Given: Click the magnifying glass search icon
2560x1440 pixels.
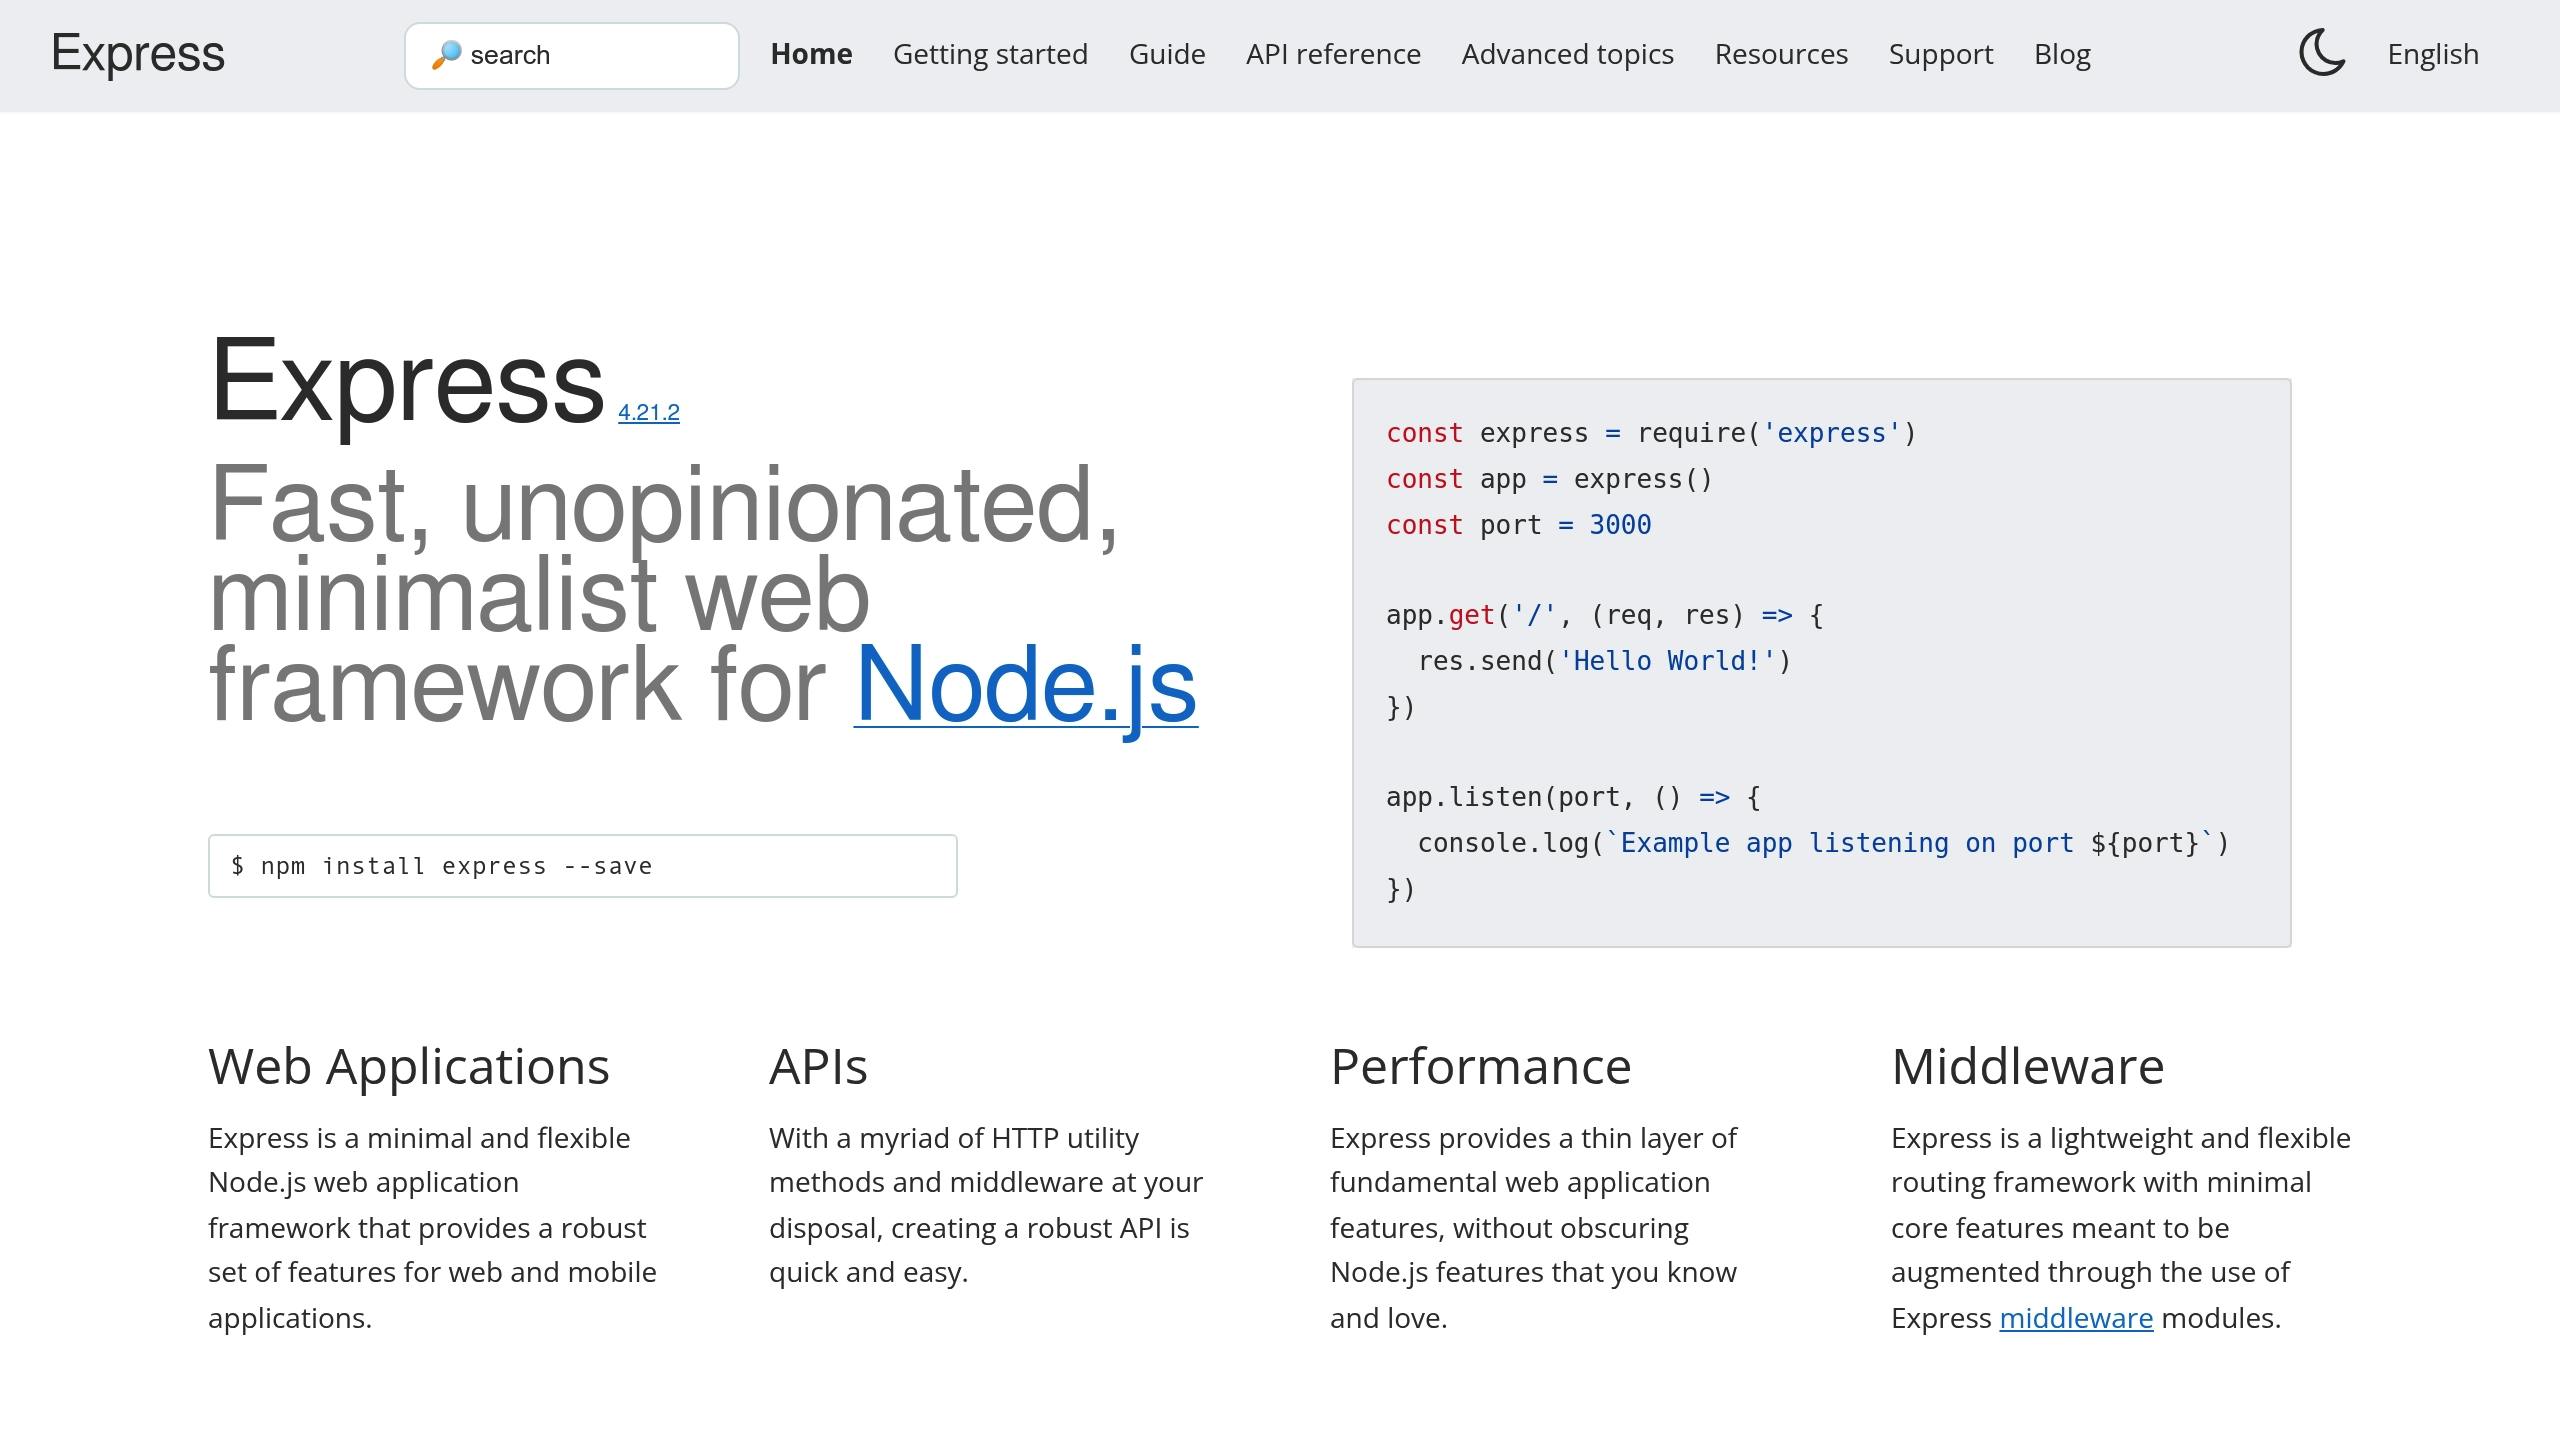Looking at the screenshot, I should coord(446,55).
